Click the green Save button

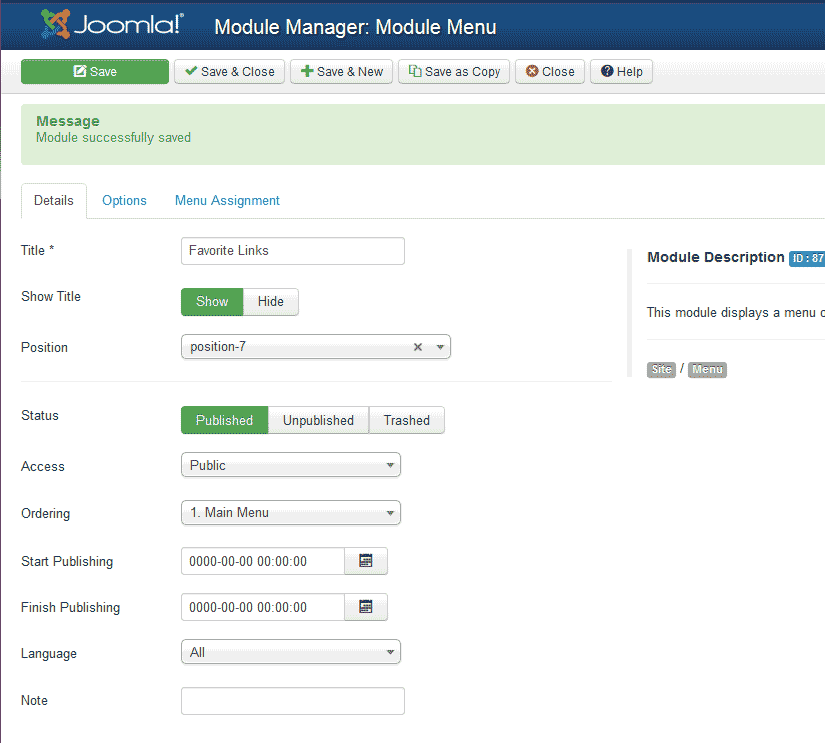click(x=95, y=72)
